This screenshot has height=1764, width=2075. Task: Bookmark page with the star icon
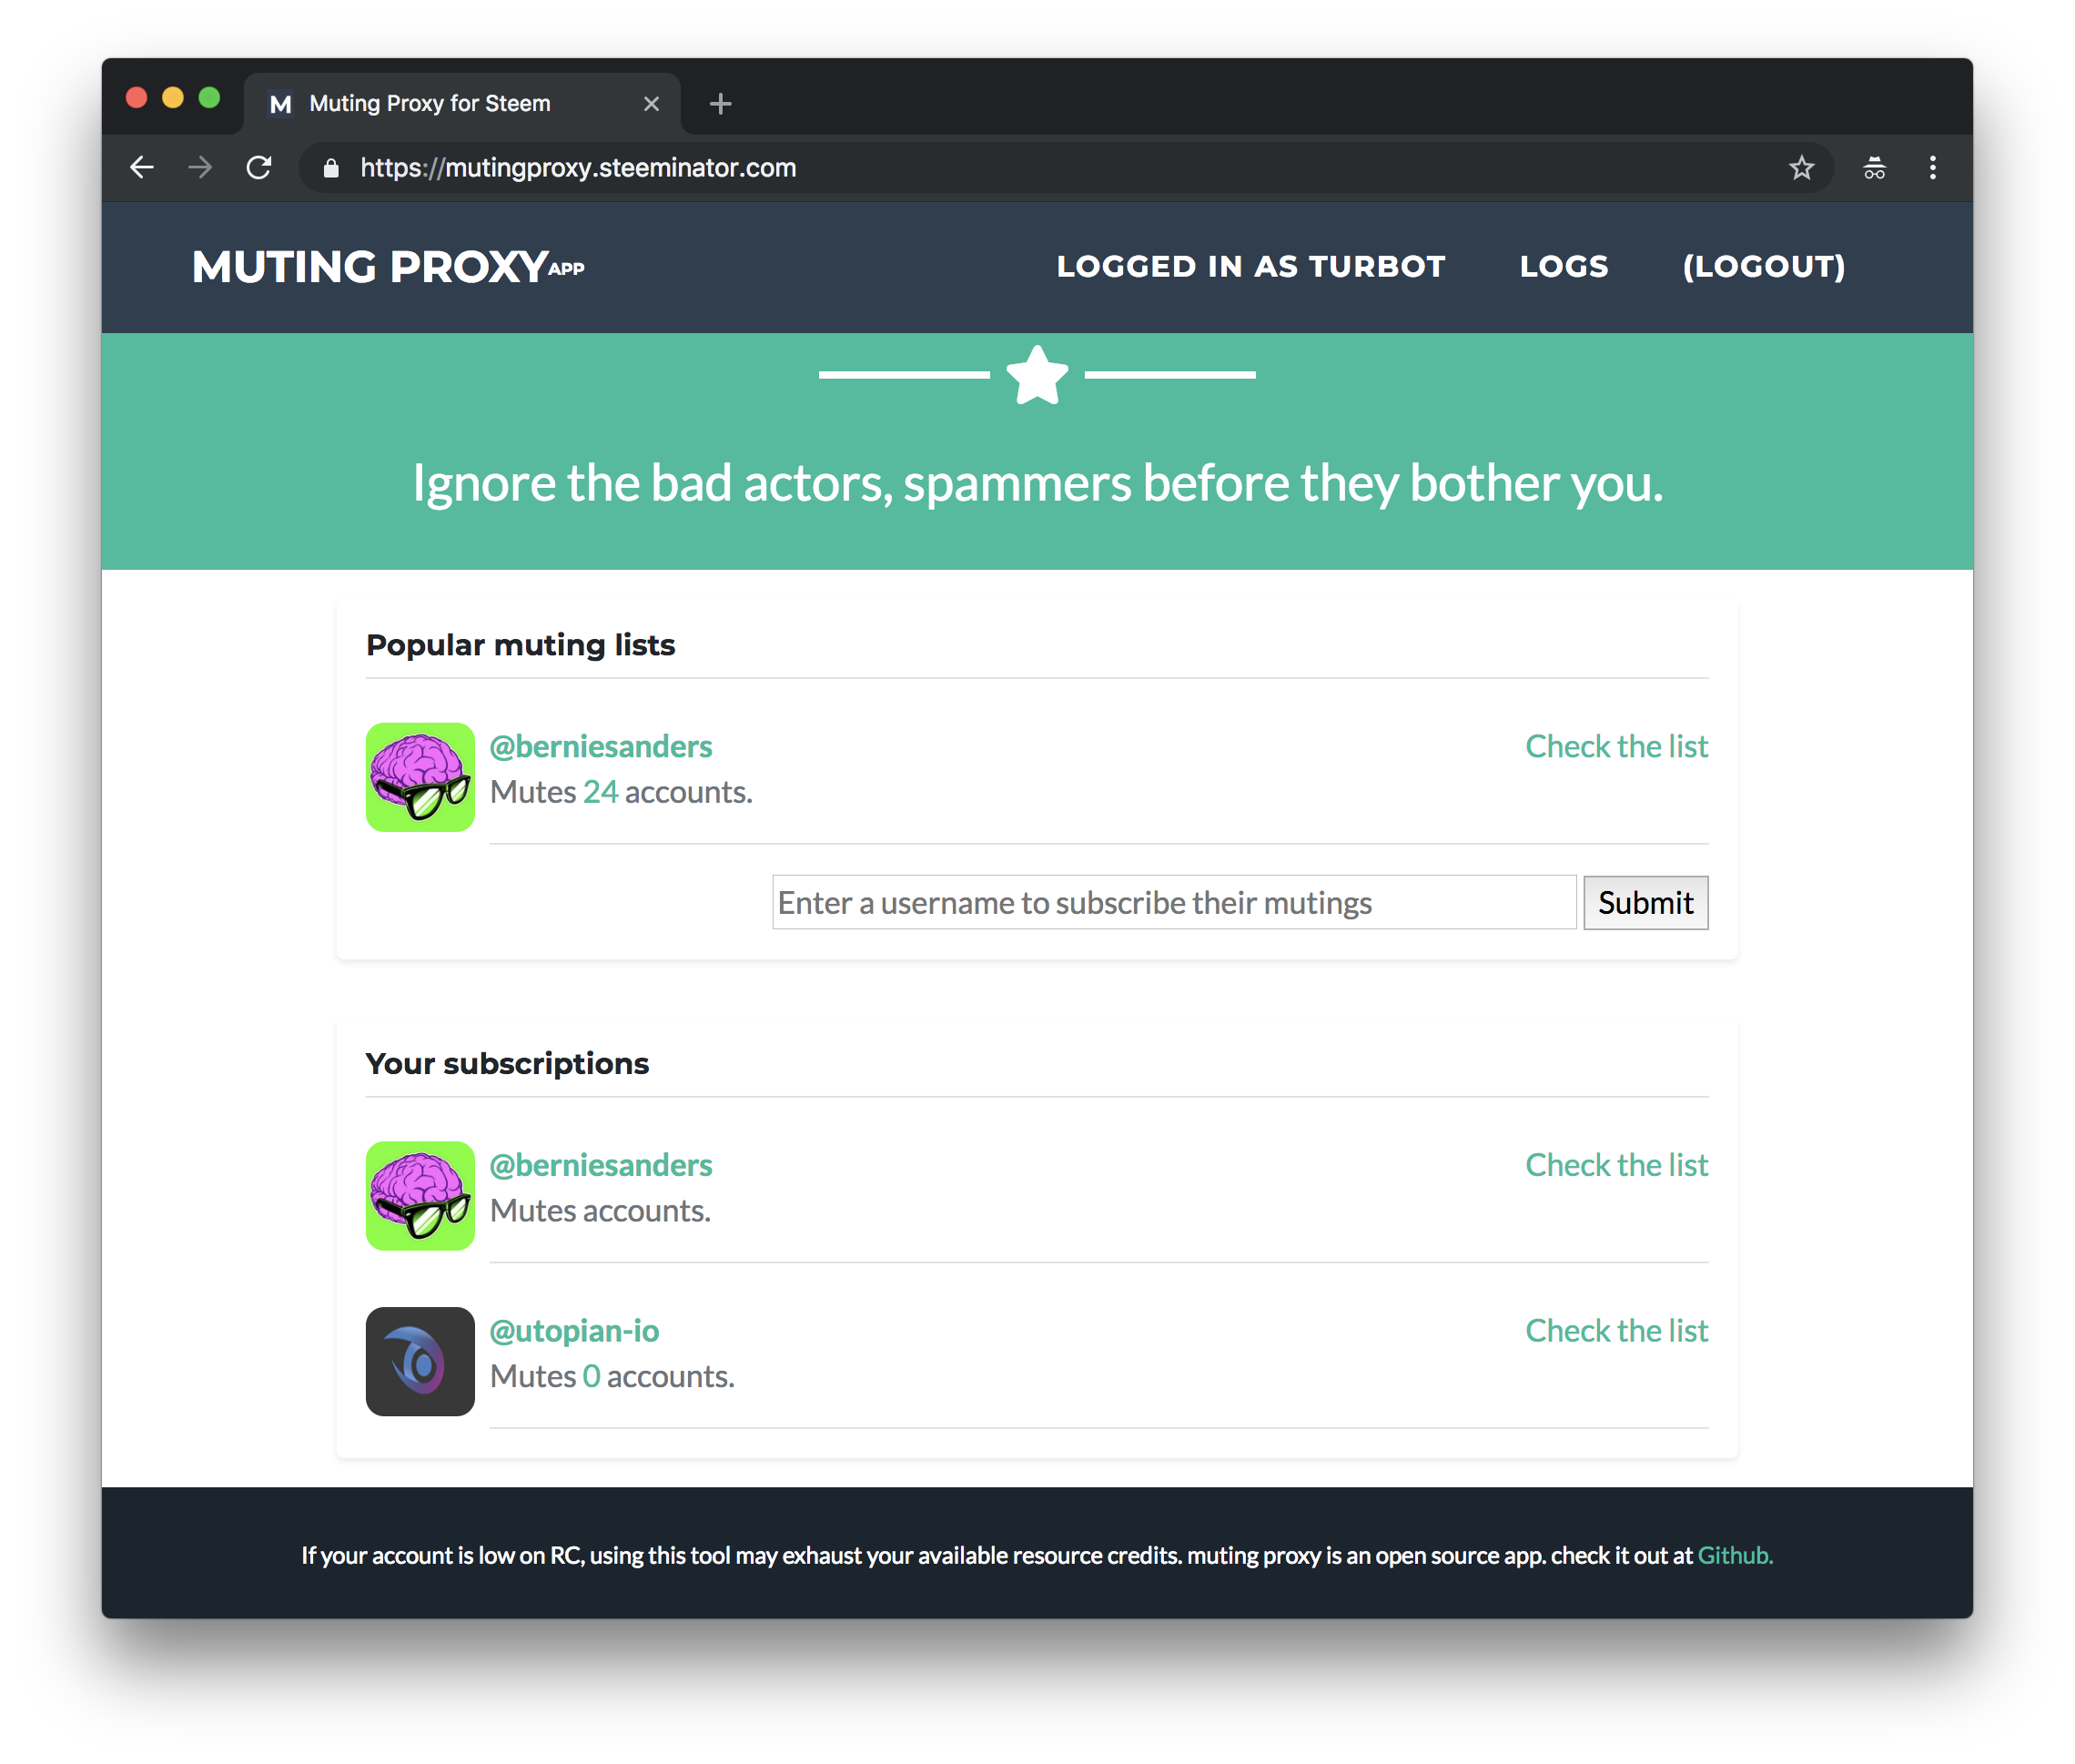(1801, 168)
